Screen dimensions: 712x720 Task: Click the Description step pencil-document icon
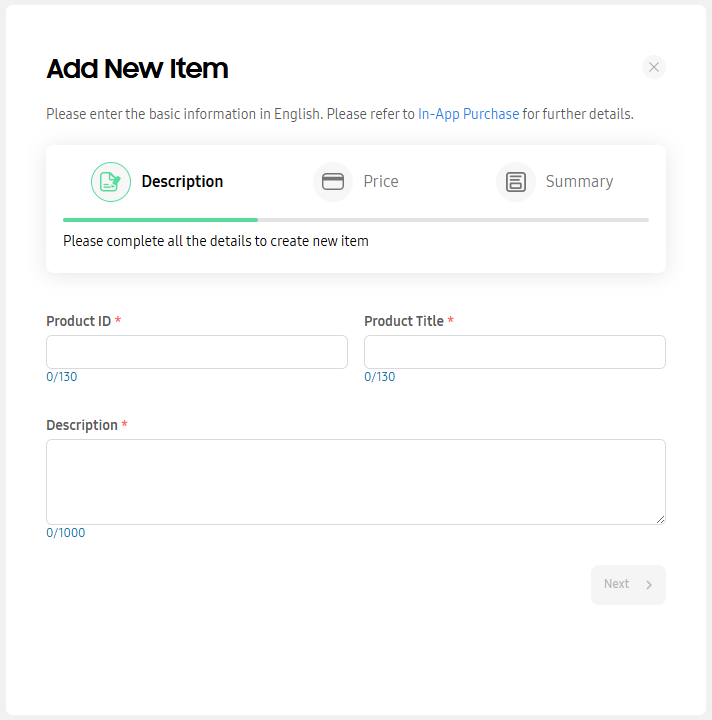111,182
